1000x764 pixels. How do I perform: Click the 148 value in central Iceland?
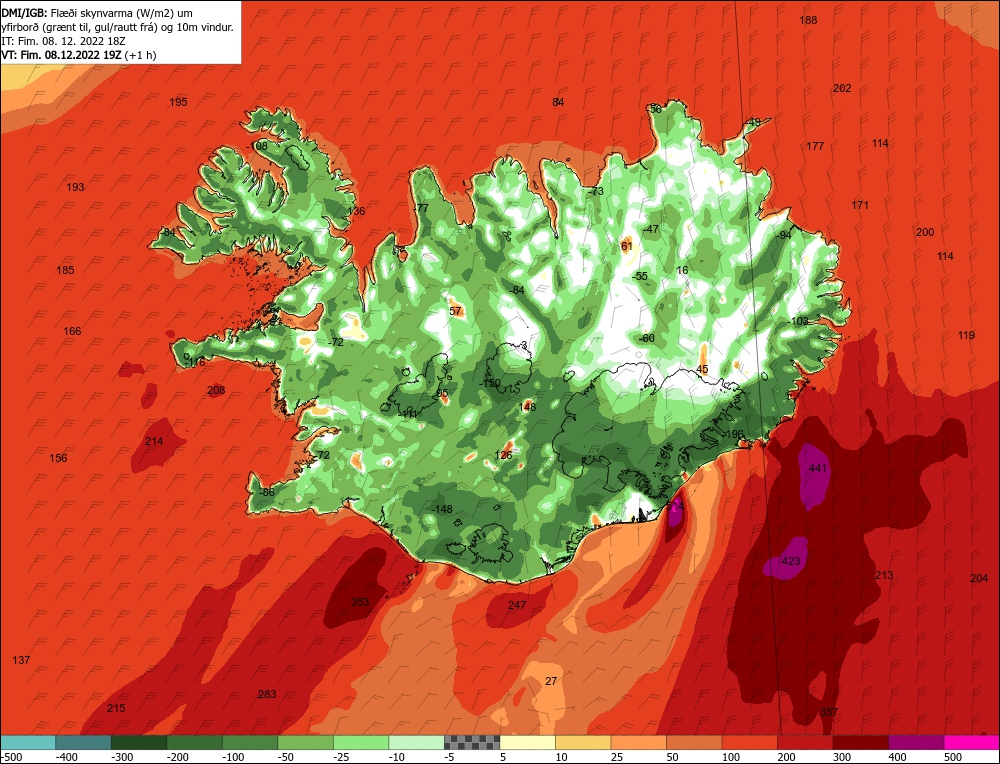[x=527, y=407]
